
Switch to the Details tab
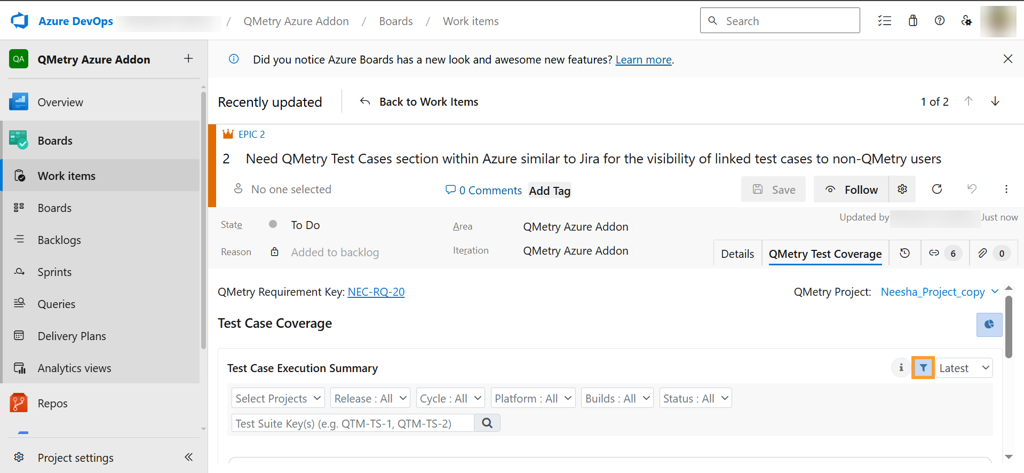tap(737, 254)
